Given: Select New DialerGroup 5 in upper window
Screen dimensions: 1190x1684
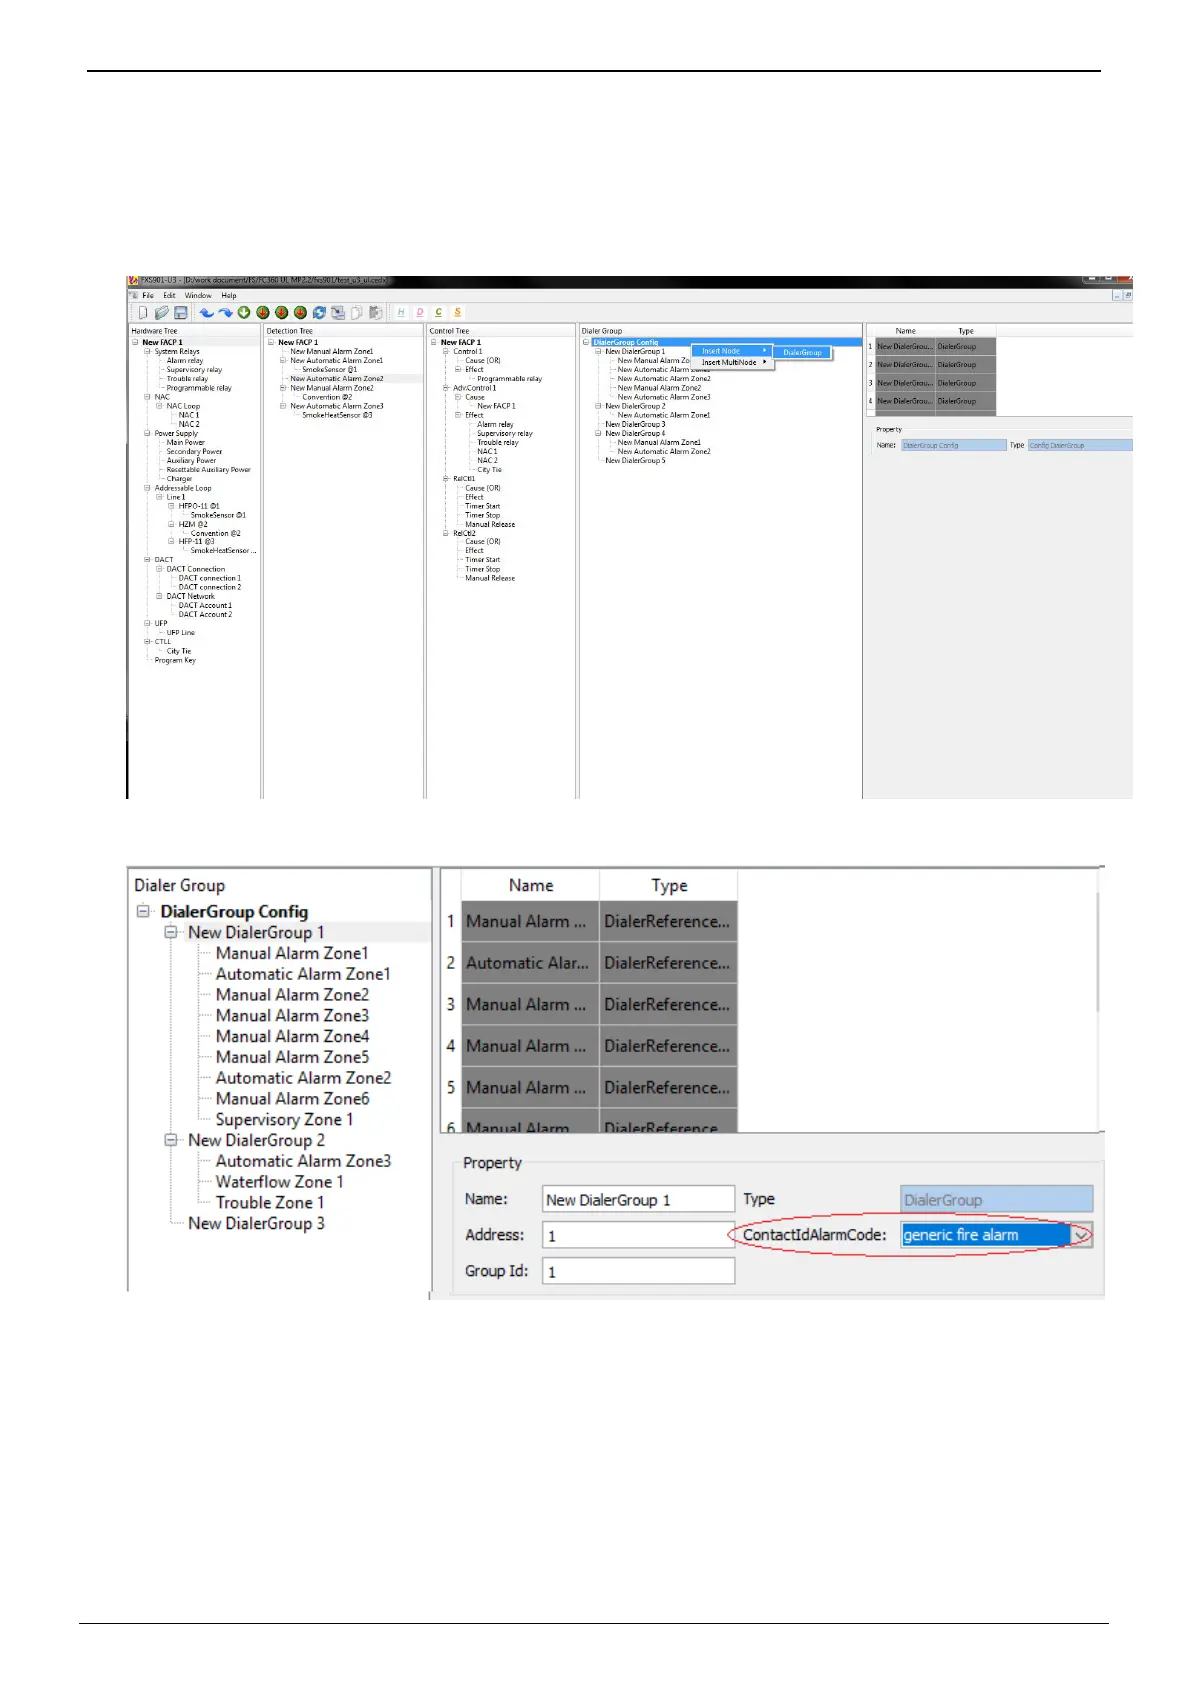Looking at the screenshot, I should pyautogui.click(x=635, y=461).
